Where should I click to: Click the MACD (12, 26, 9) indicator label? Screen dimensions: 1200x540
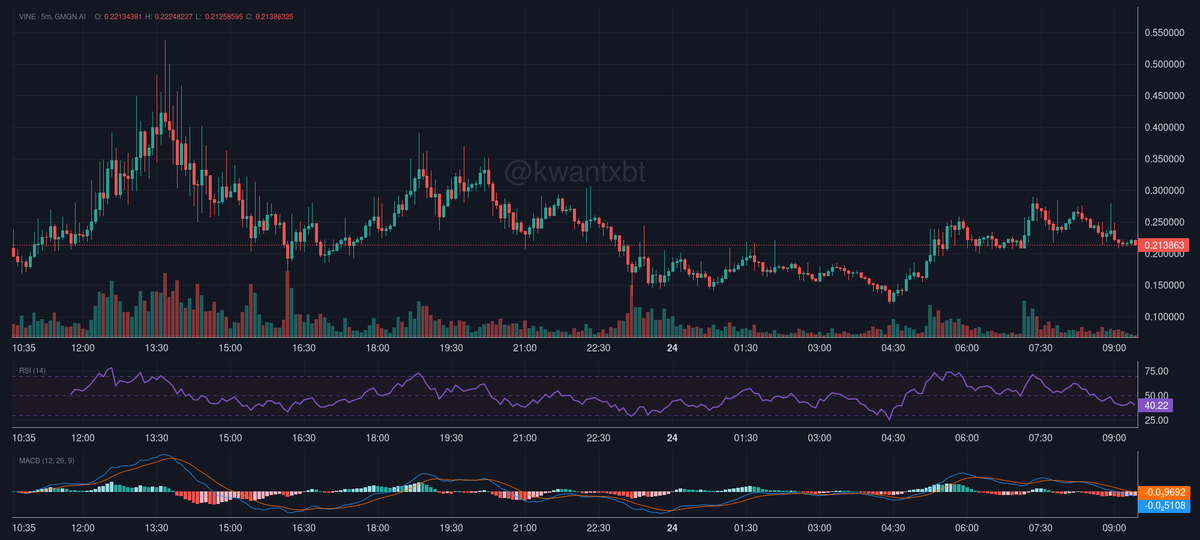pyautogui.click(x=46, y=460)
